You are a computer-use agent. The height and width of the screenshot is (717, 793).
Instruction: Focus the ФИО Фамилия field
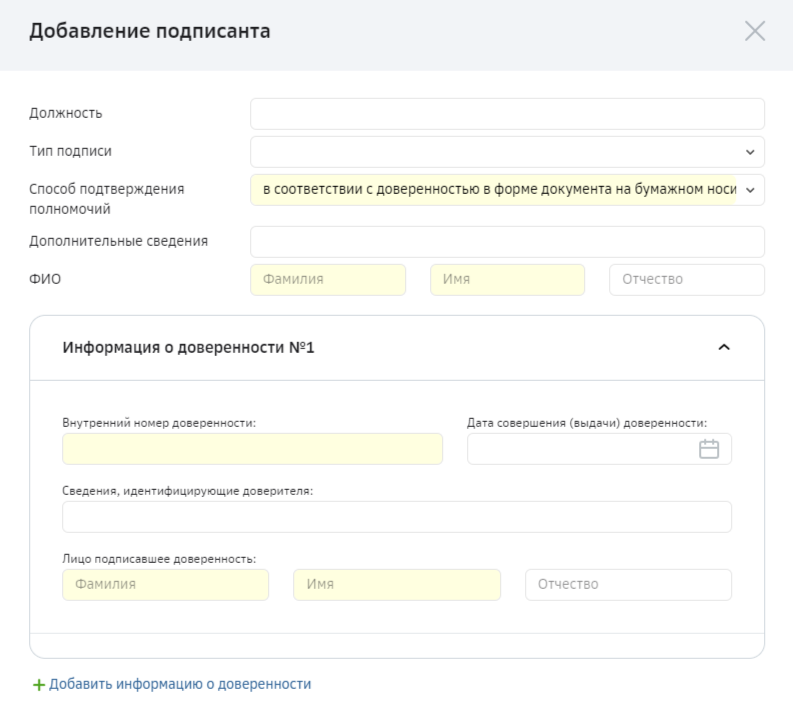pyautogui.click(x=328, y=280)
